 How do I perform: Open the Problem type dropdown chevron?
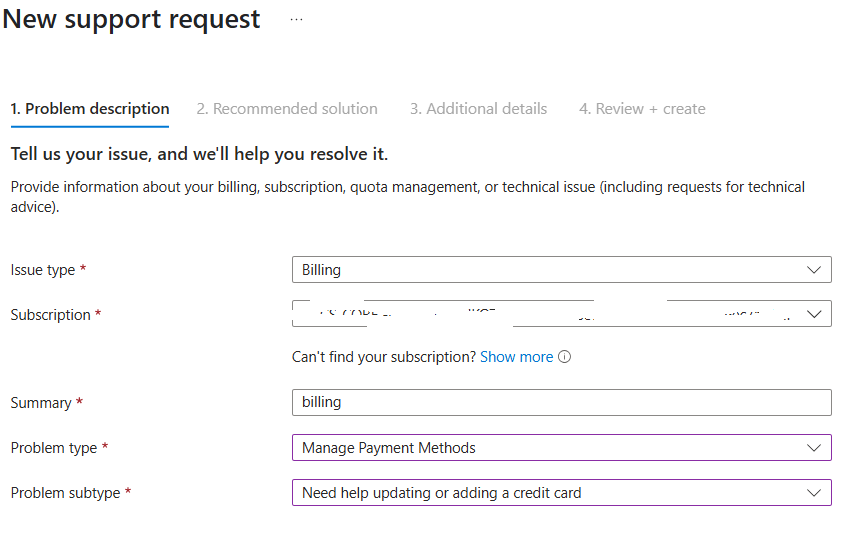pos(813,448)
